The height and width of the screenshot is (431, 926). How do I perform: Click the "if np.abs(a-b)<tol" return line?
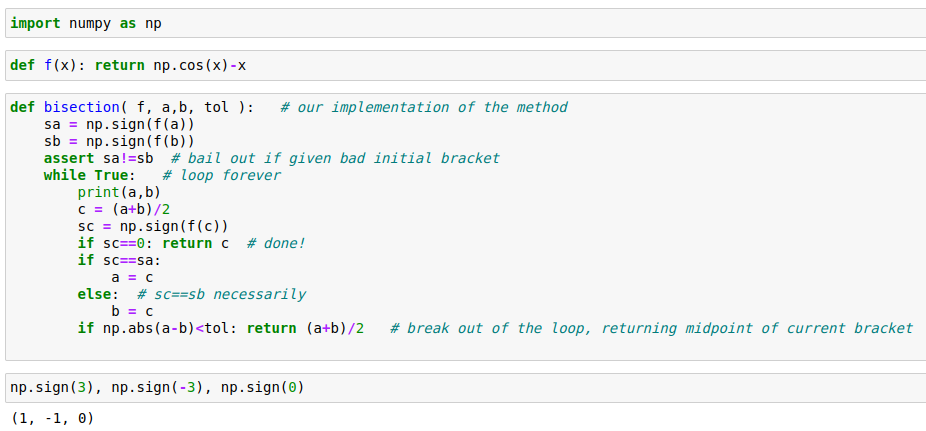tap(220, 328)
